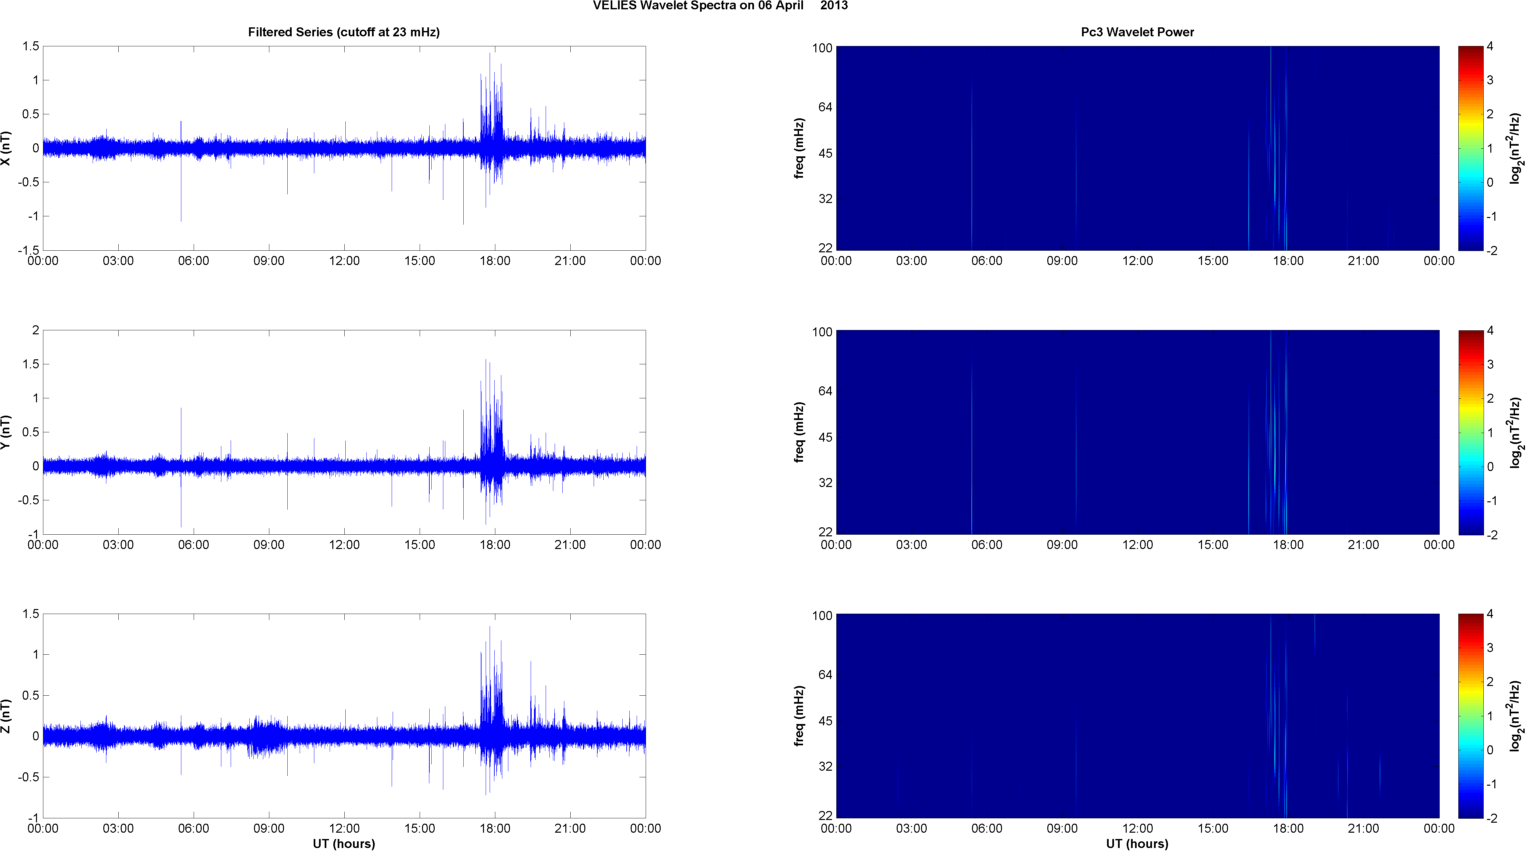
Task: Click 'freq (mHz)' label of the bottom spectrogram
Action: coord(800,716)
